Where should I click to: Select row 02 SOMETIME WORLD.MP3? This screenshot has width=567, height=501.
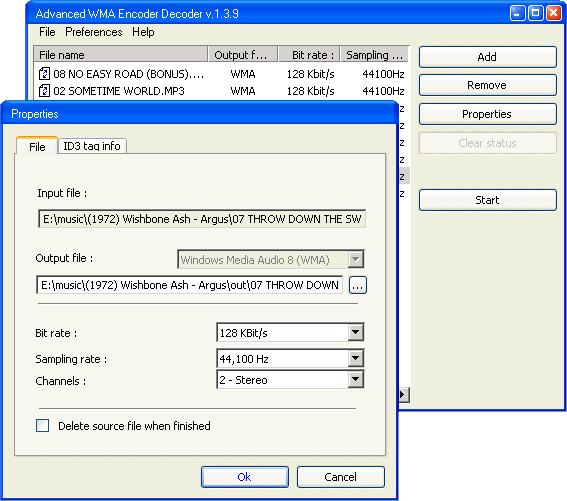tap(221, 91)
